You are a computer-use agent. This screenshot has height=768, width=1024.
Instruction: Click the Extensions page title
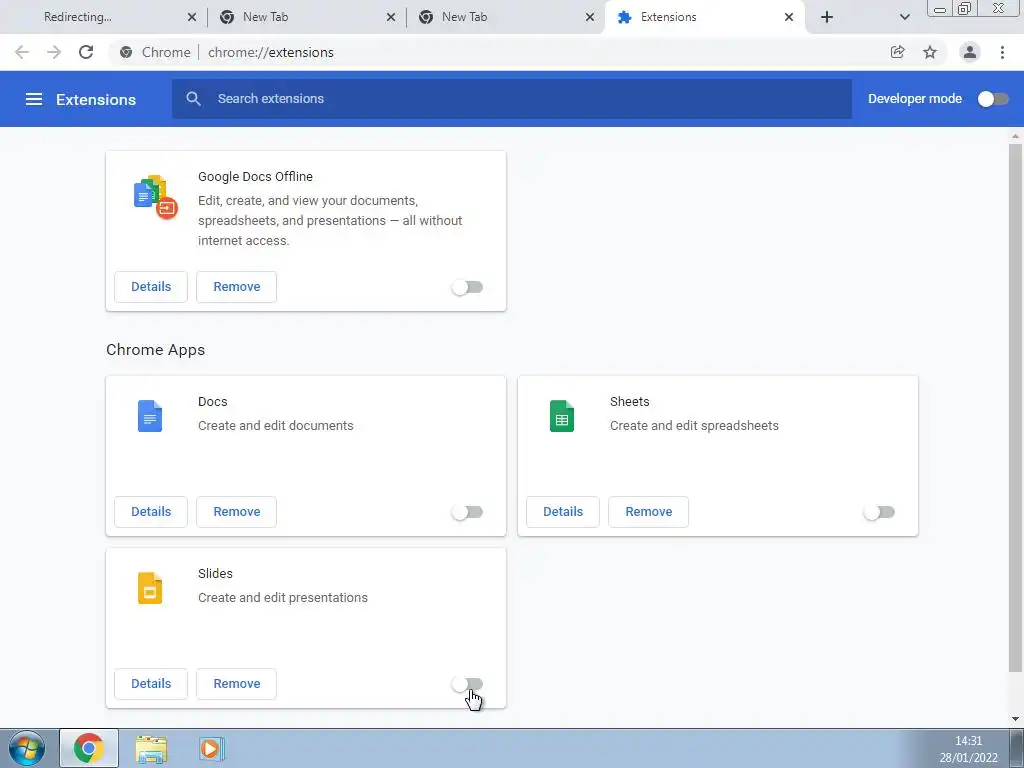(x=96, y=99)
